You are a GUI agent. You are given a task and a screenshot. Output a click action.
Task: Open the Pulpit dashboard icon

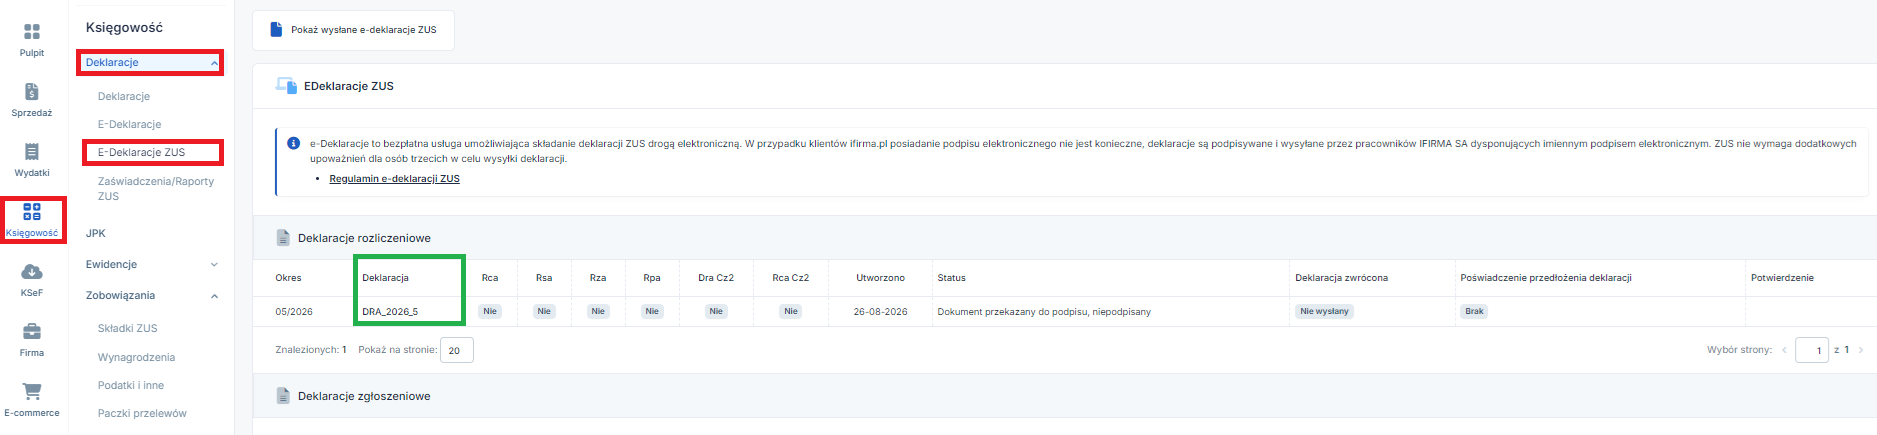(x=32, y=32)
